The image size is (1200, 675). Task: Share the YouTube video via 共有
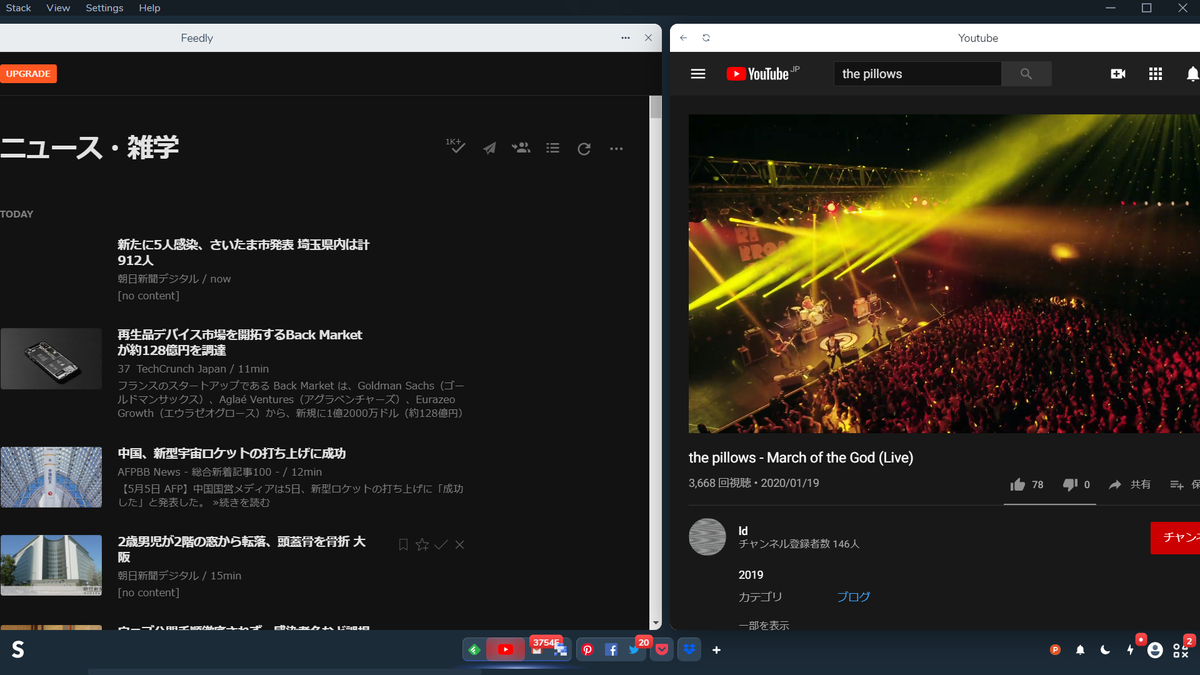click(x=1130, y=485)
